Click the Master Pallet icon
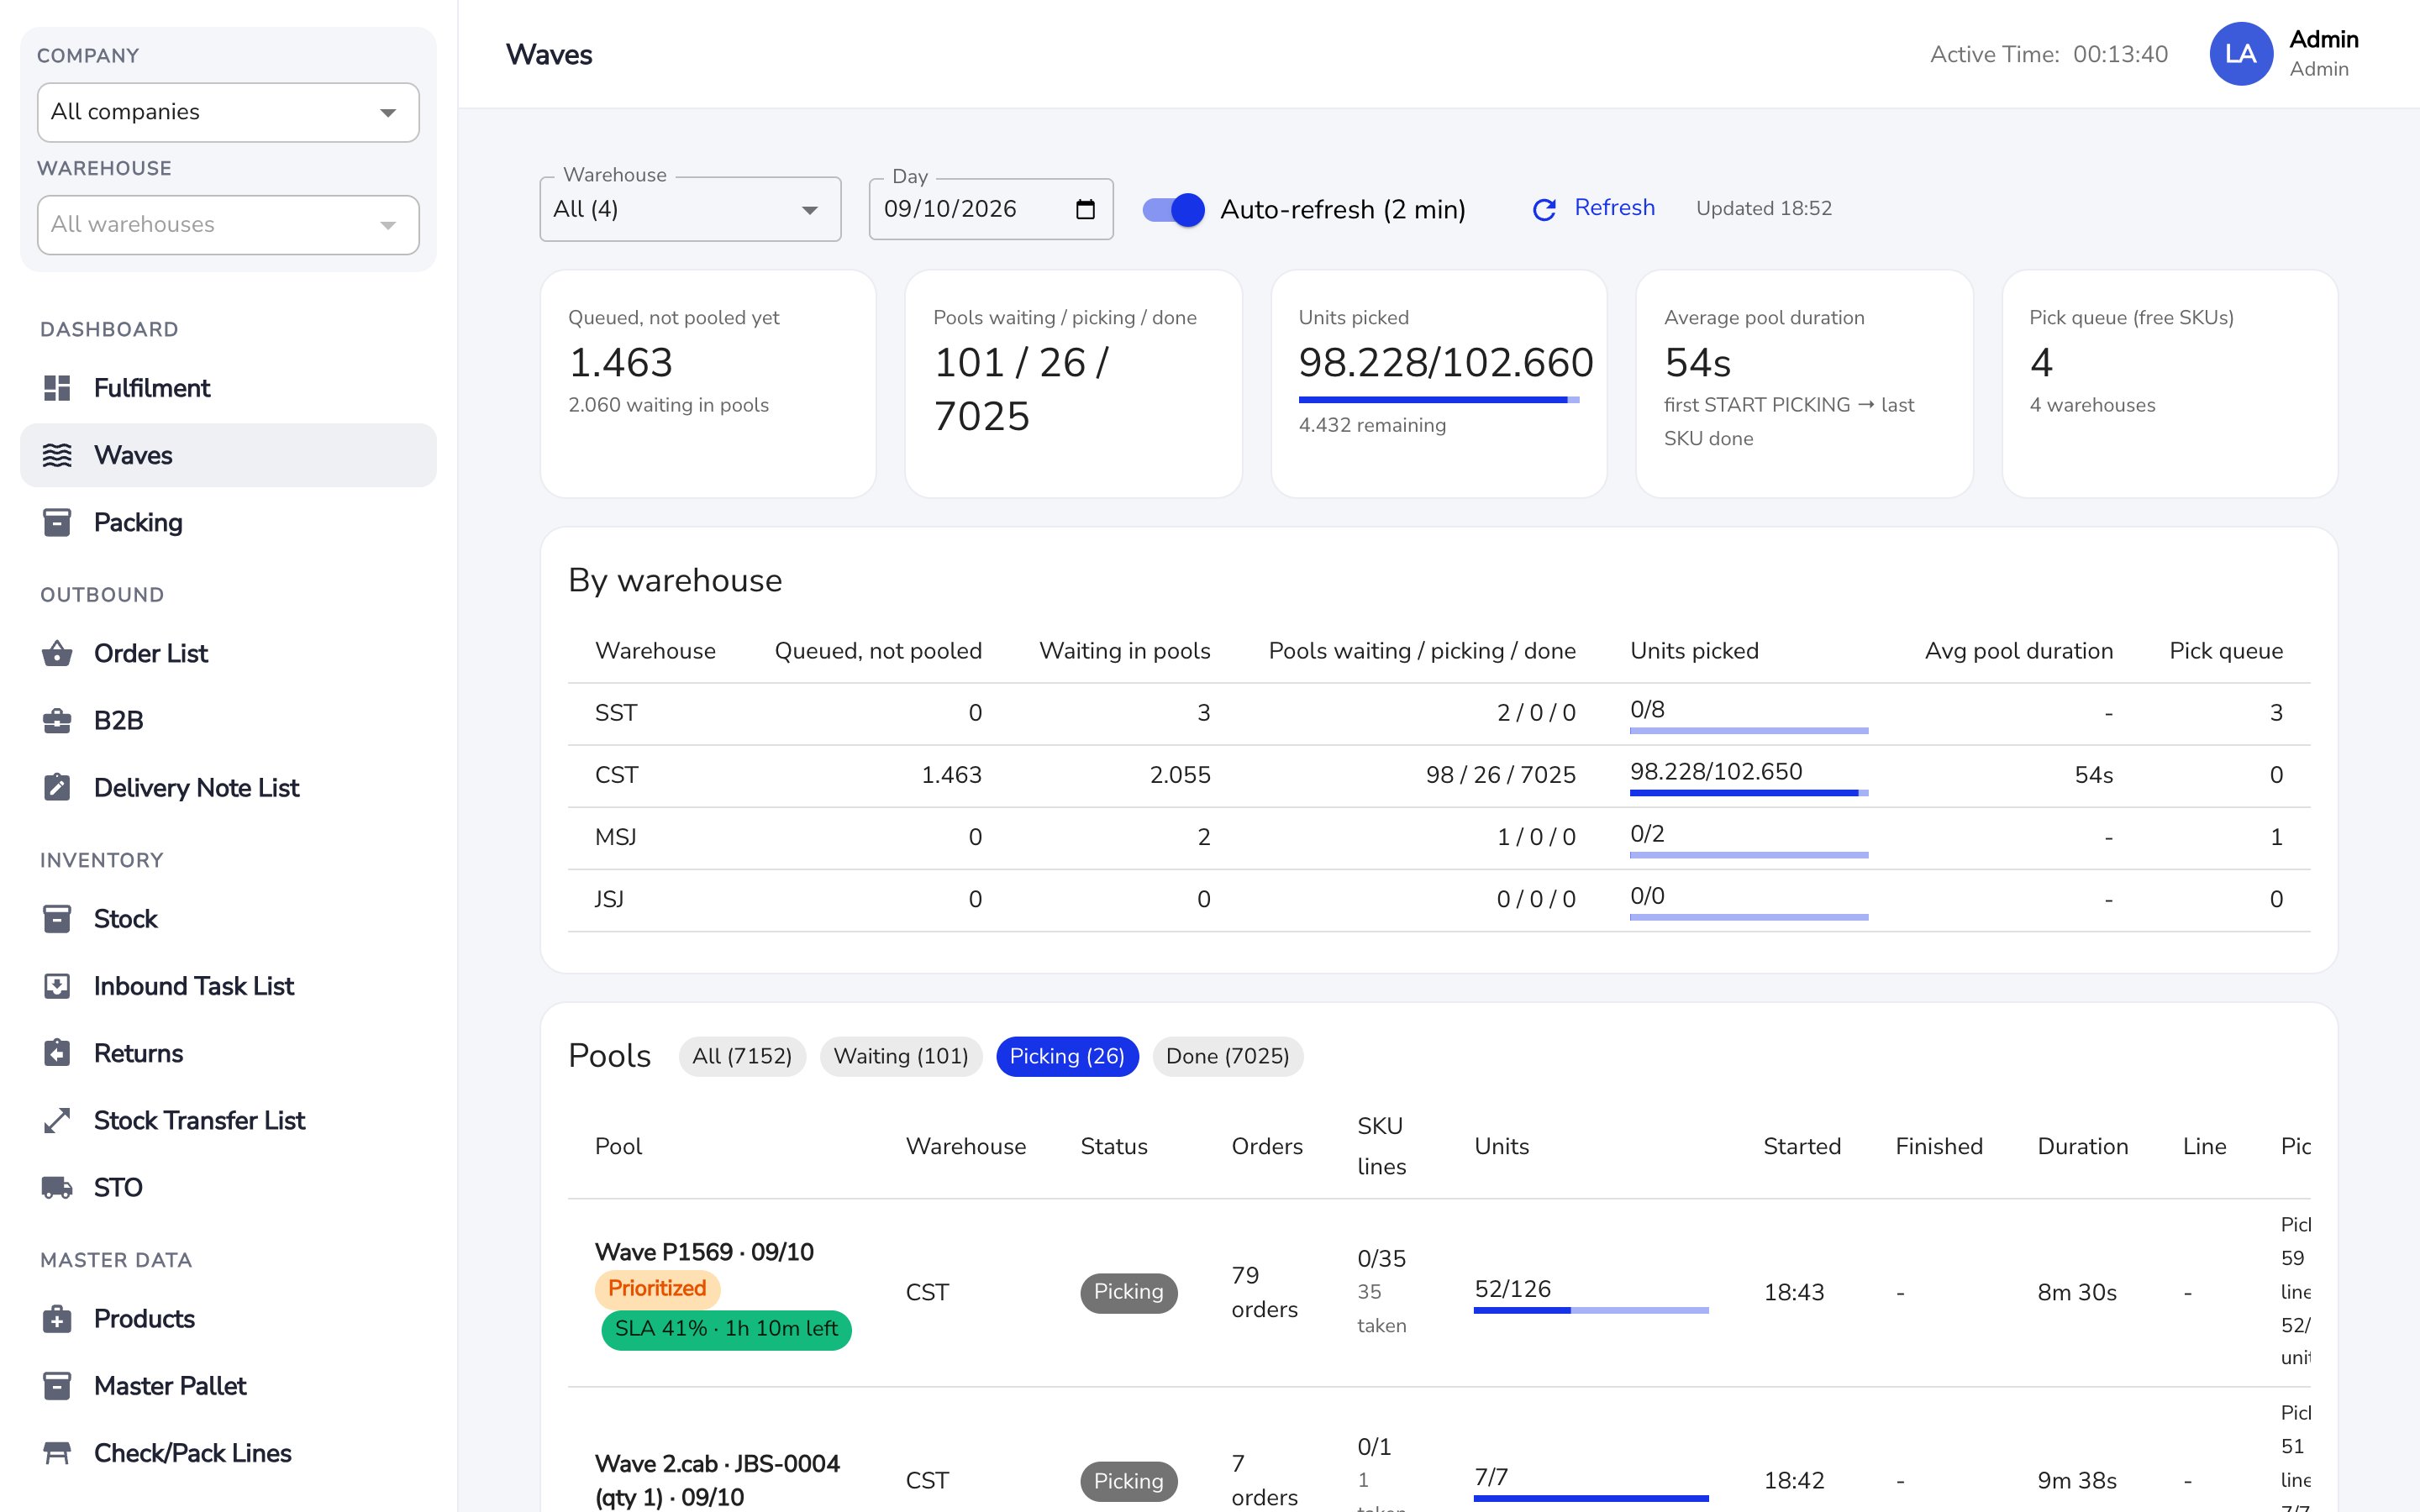The height and width of the screenshot is (1512, 2420). [57, 1385]
